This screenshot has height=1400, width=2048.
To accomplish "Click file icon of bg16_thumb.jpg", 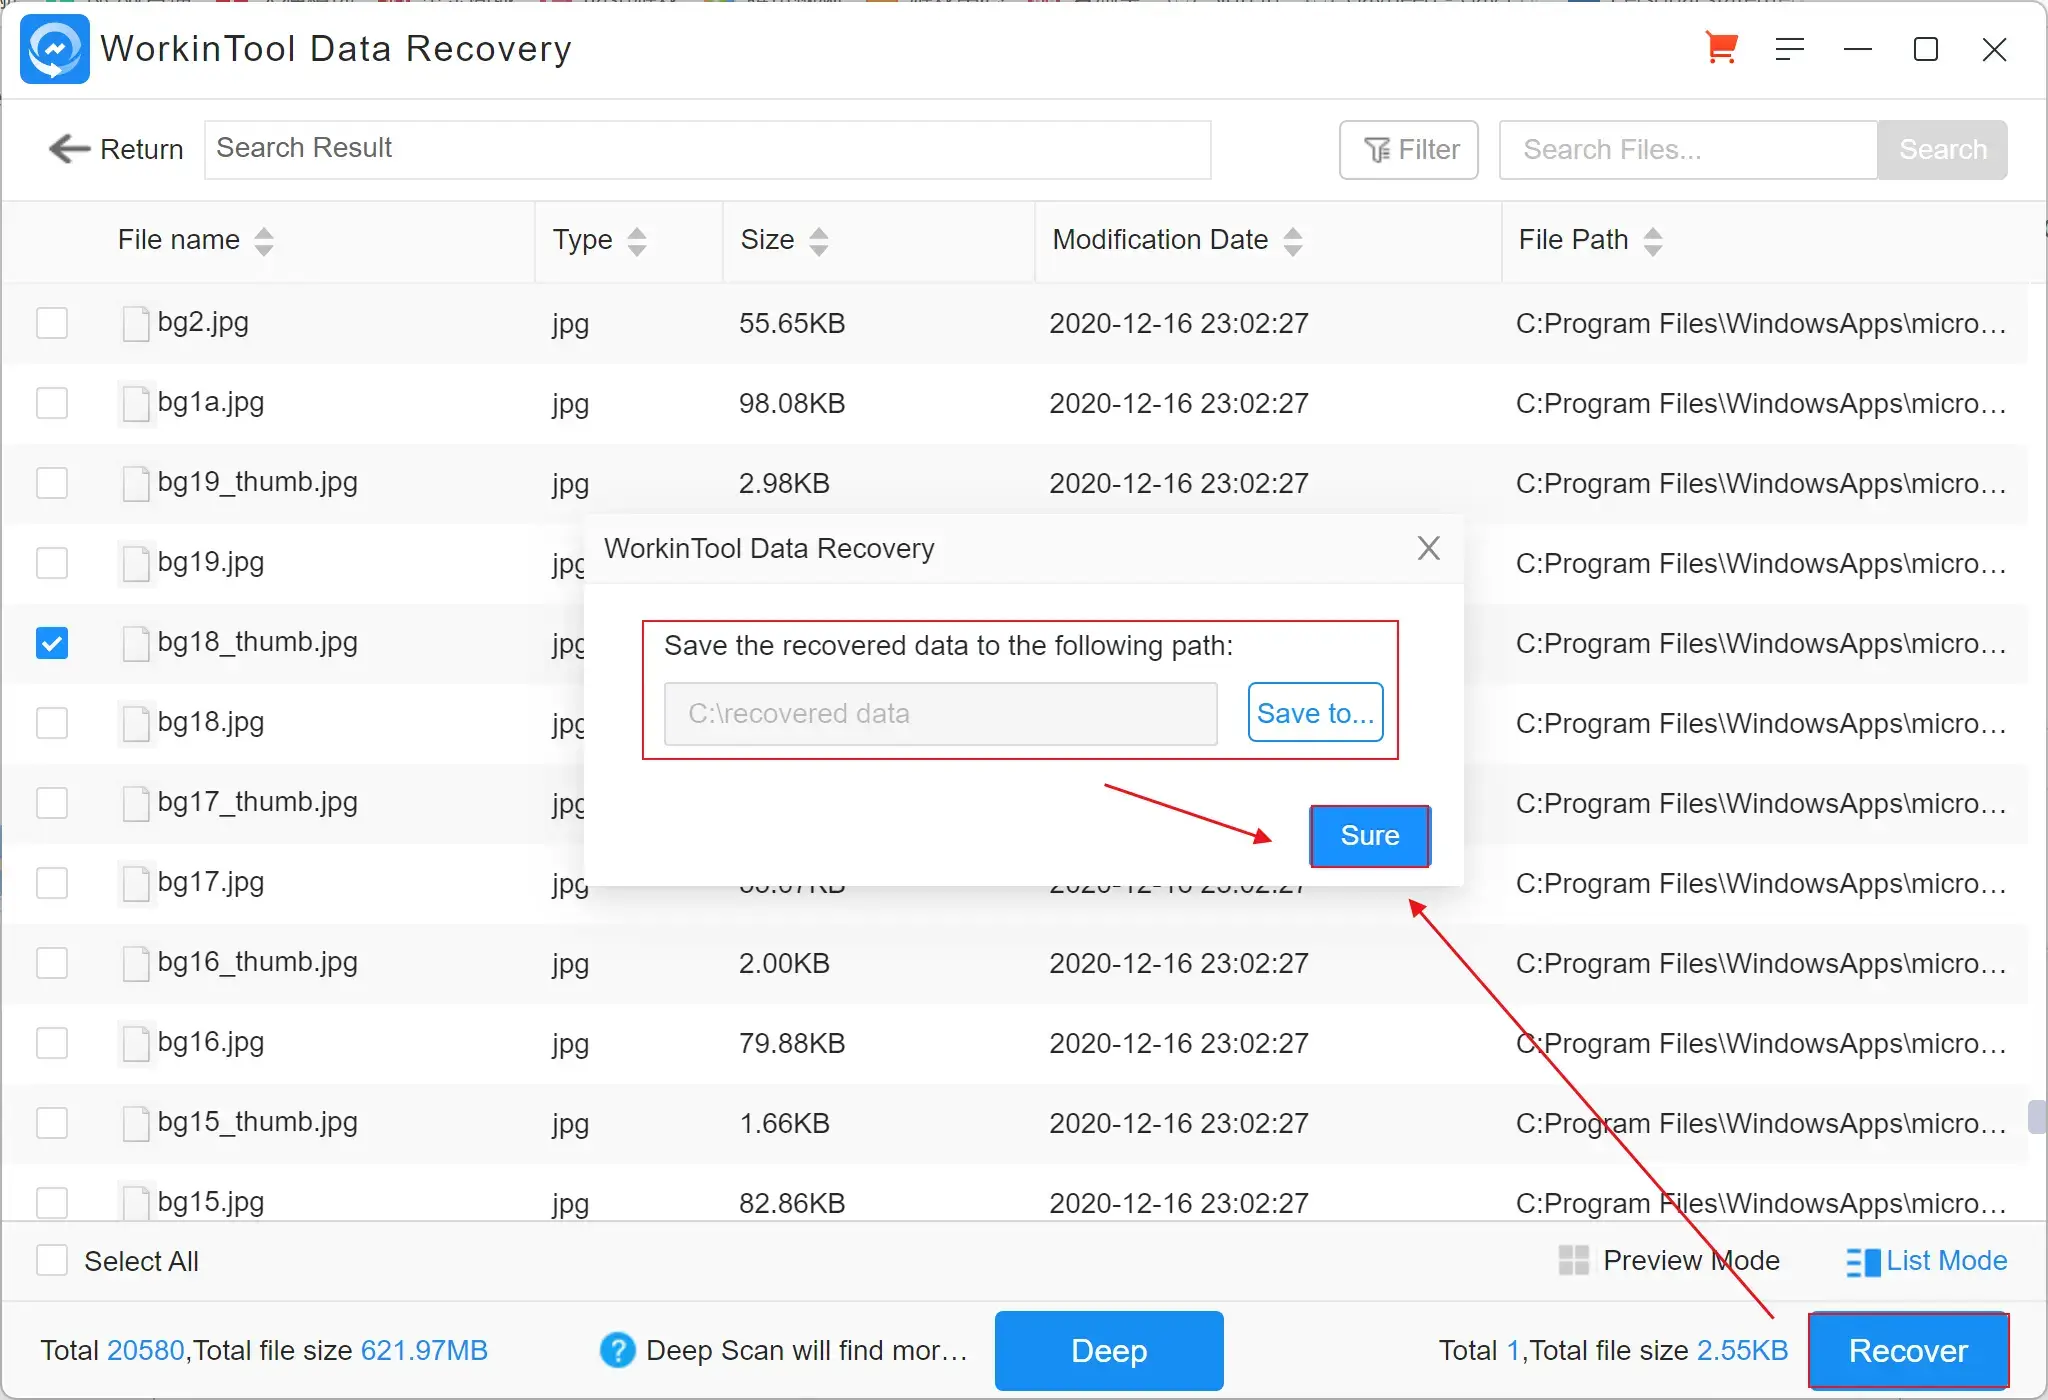I will click(136, 963).
